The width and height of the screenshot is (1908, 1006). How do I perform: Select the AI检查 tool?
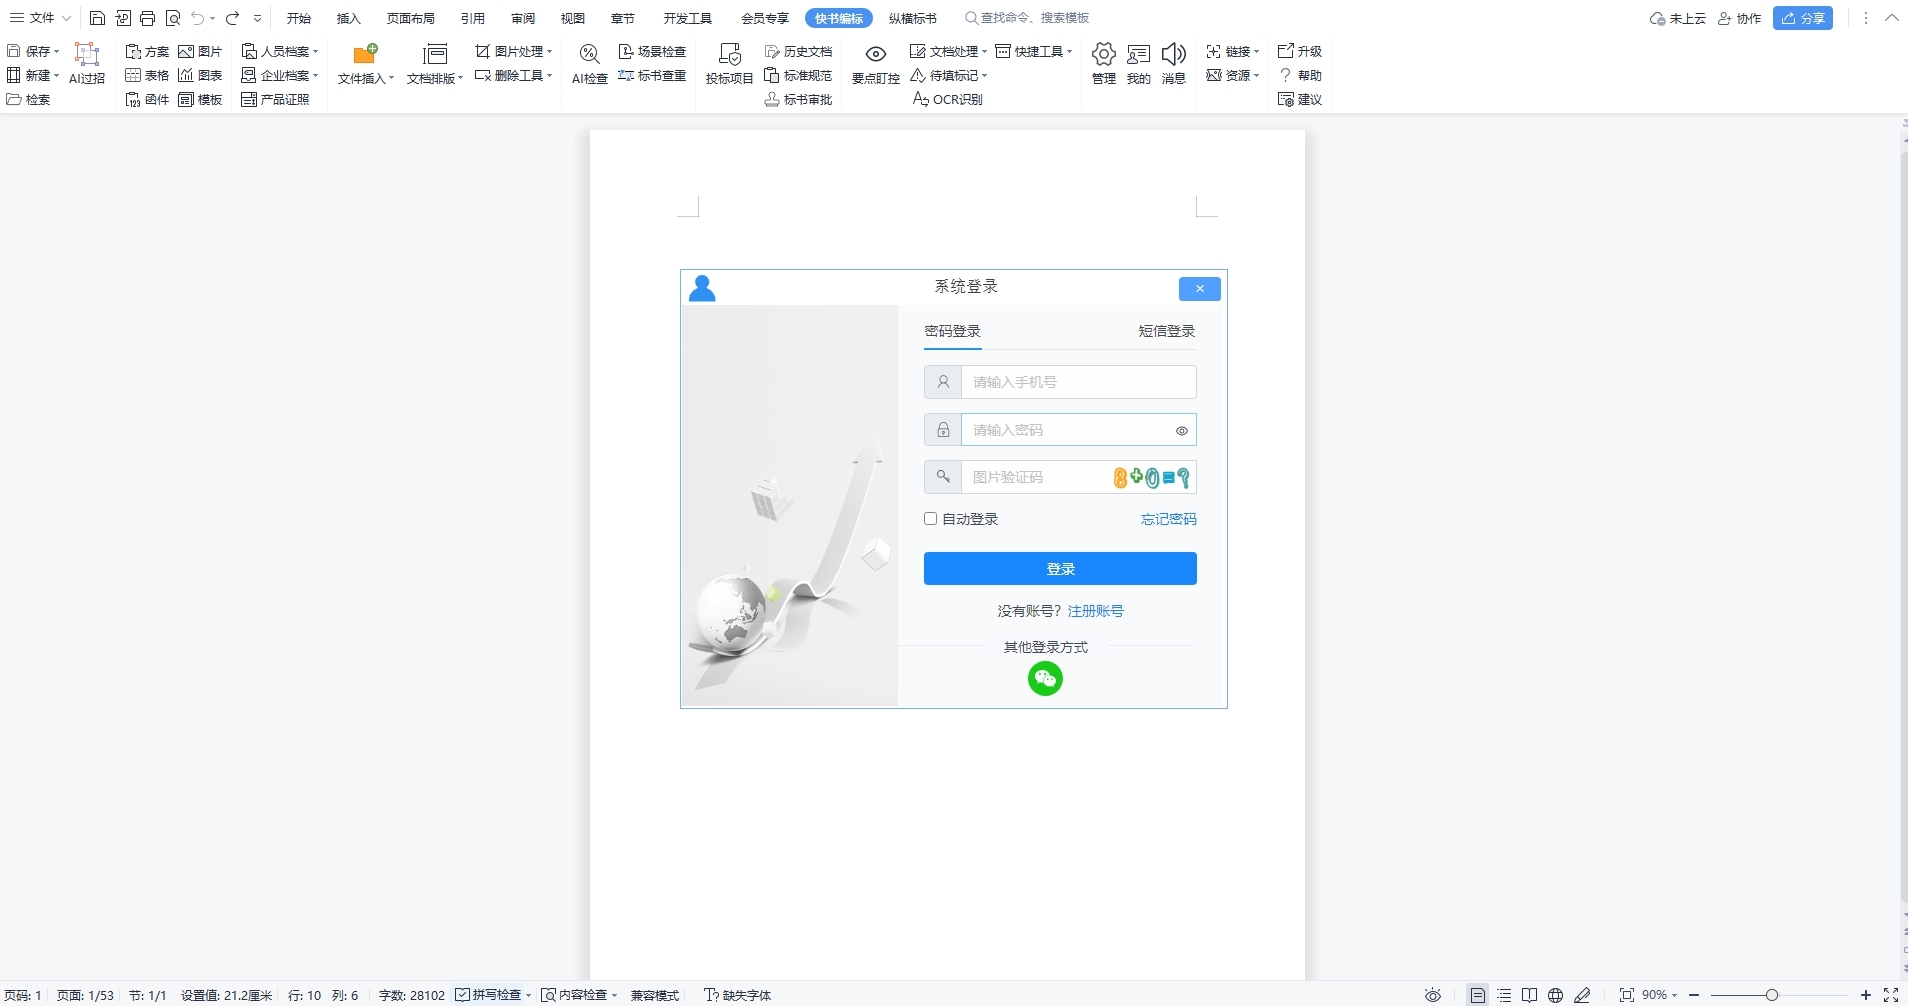point(589,64)
